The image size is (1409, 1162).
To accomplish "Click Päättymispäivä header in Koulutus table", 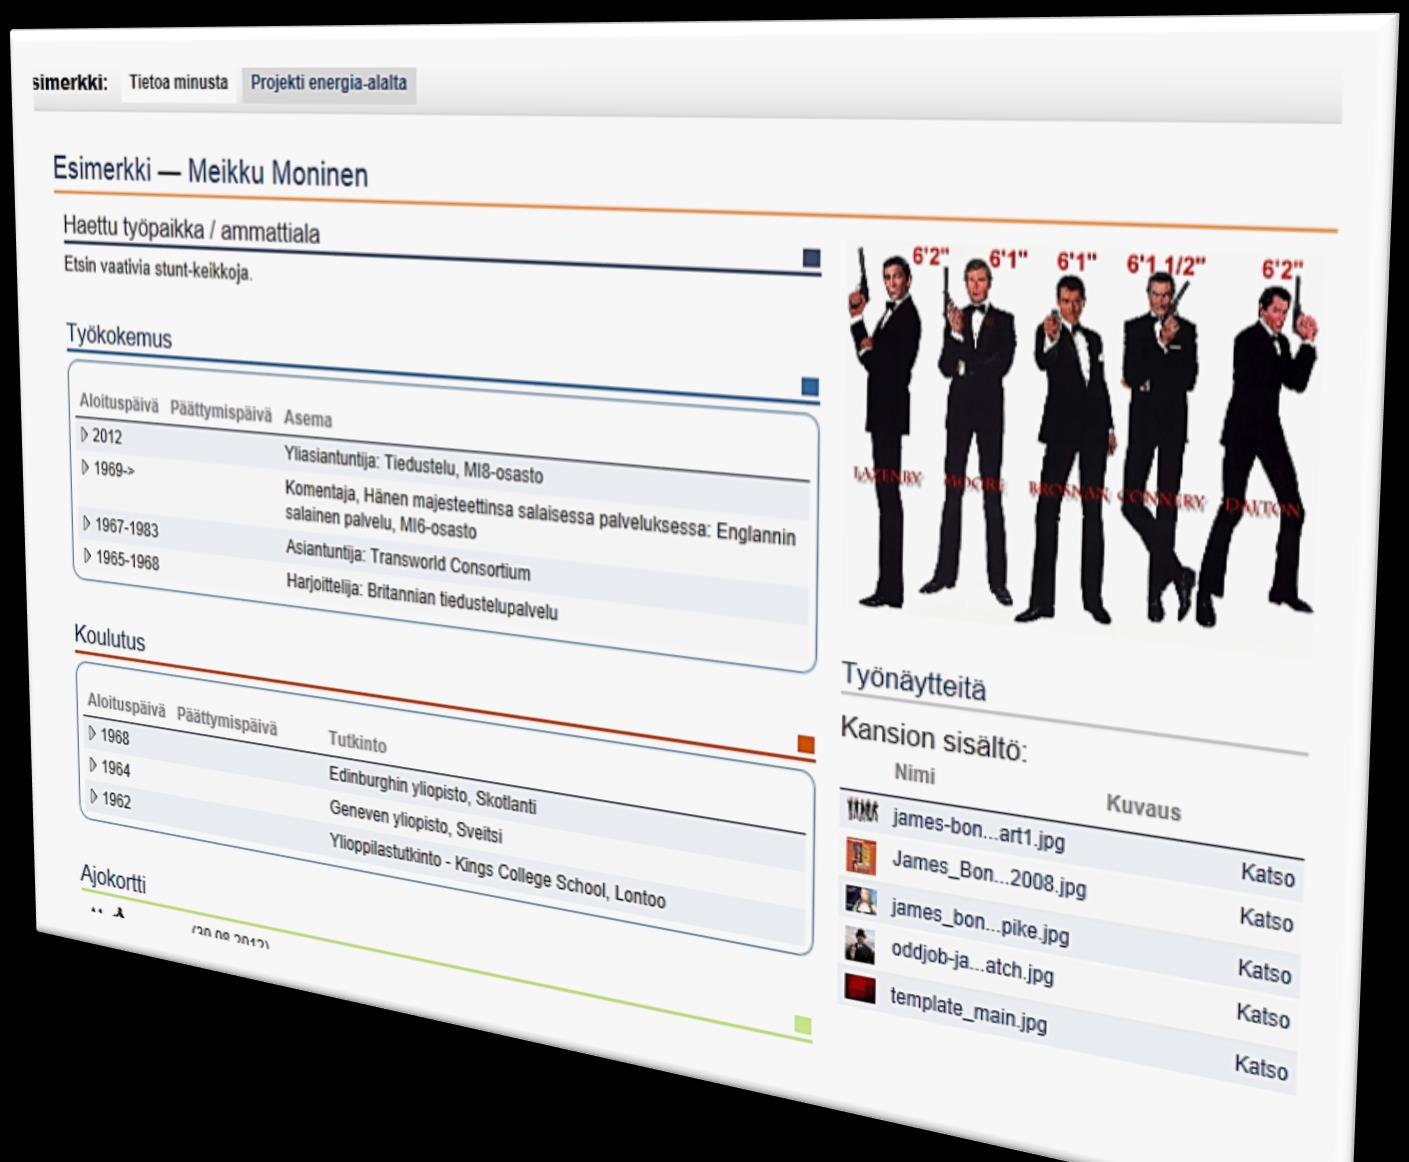I will pos(227,722).
